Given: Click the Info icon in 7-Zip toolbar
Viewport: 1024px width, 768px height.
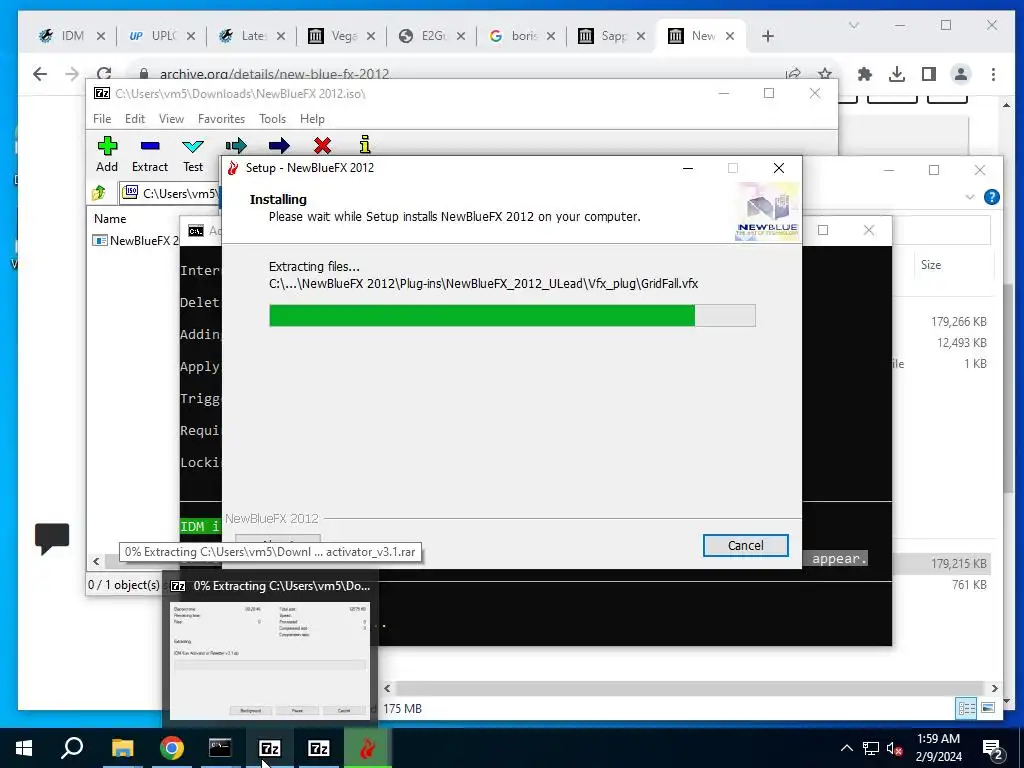Looking at the screenshot, I should (x=365, y=144).
